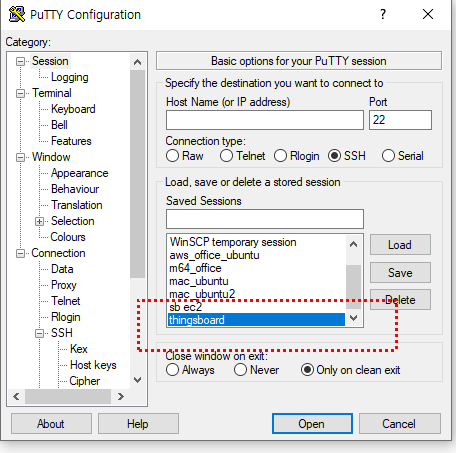Collapse the Connection tree node
456x453 pixels.
coord(20,253)
